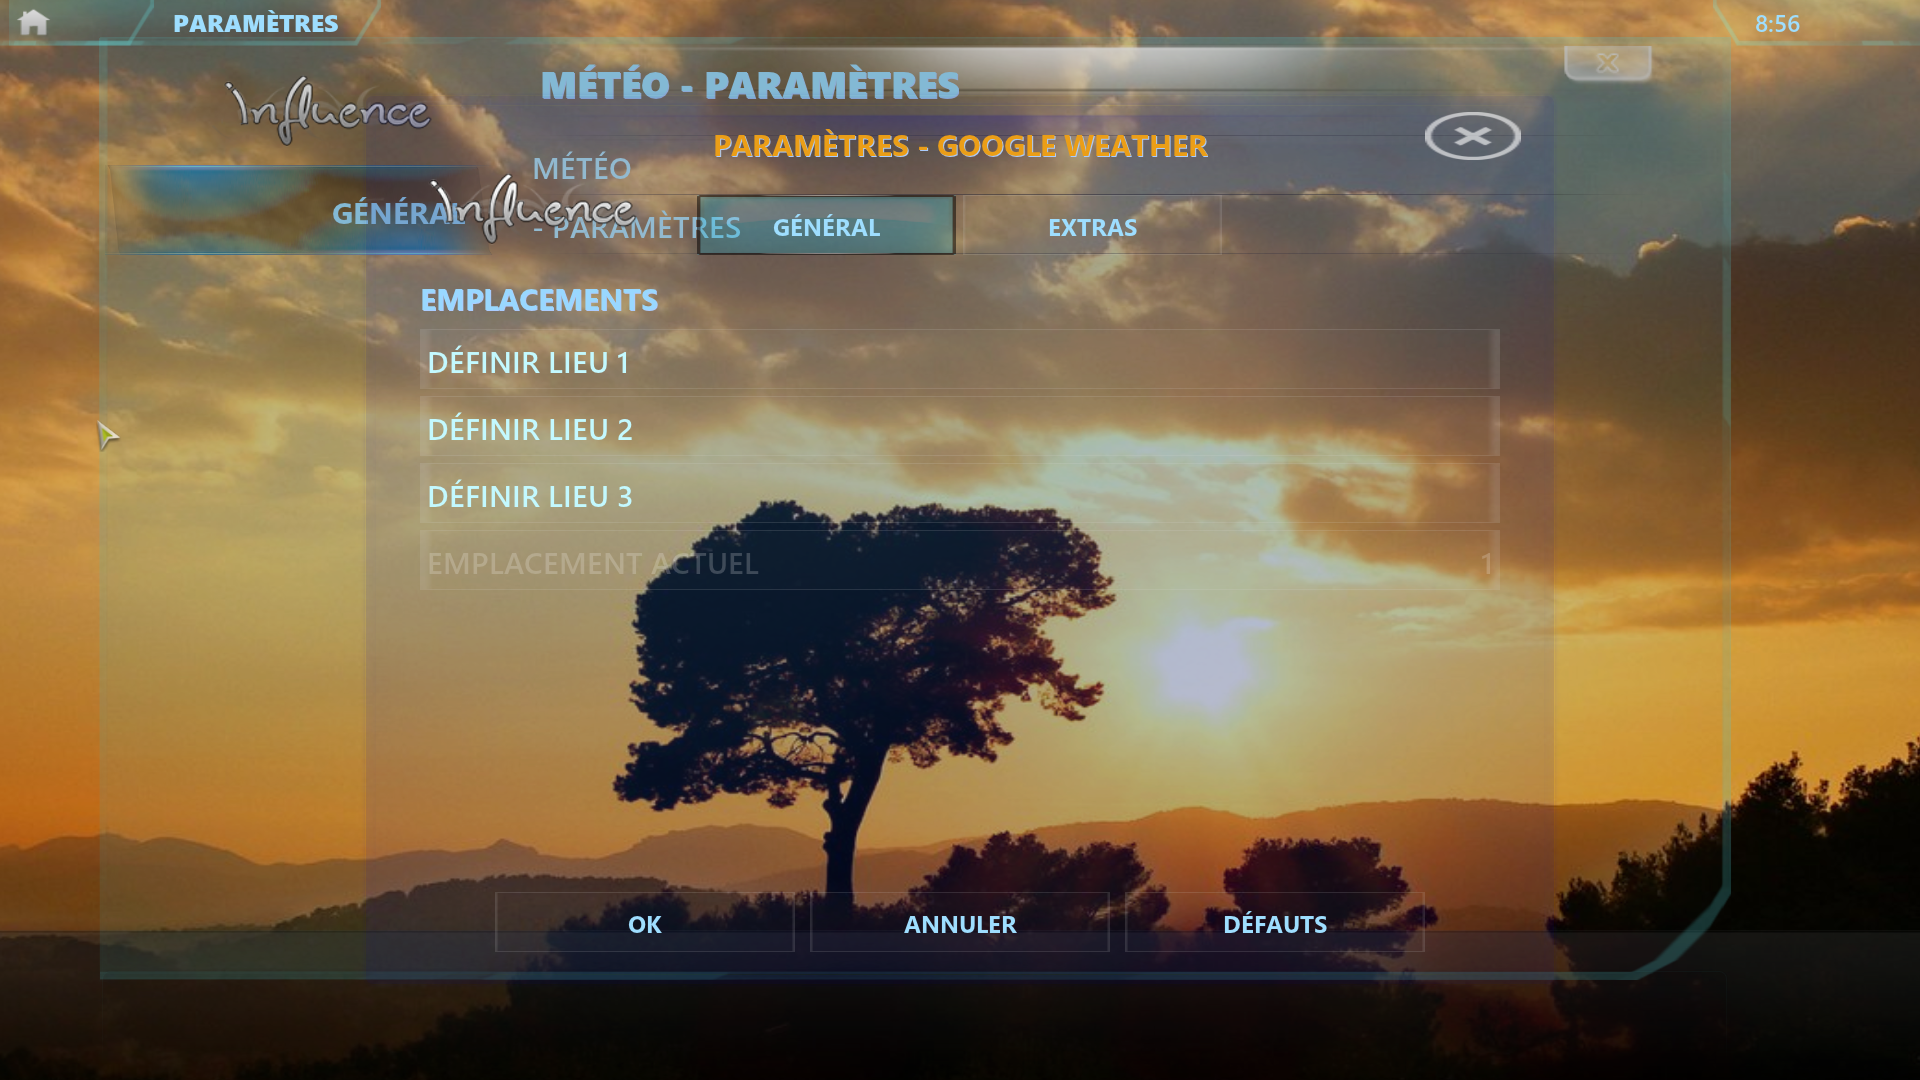Click the Influence logo beside the GÉNÉRAL tab
The width and height of the screenshot is (1920, 1080).
[533, 208]
